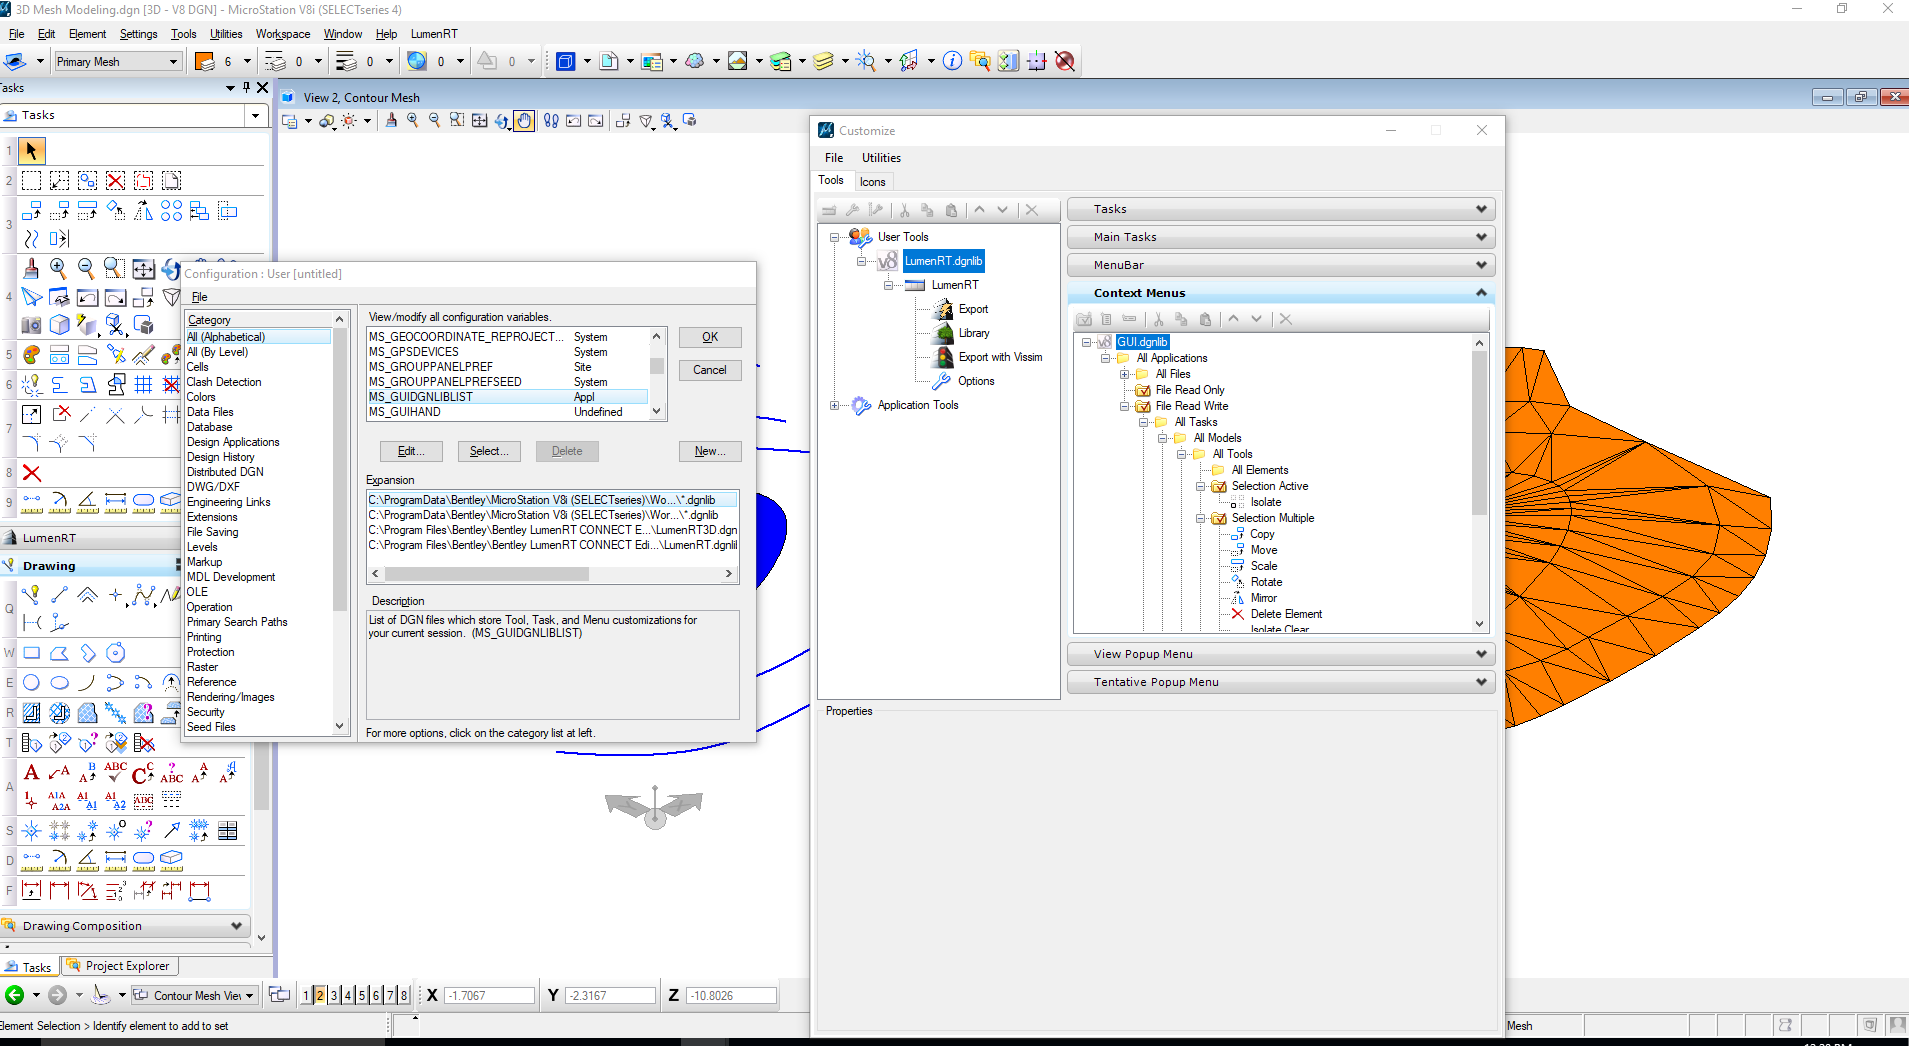This screenshot has width=1909, height=1046.
Task: Click the red X Delete Element tool in row 8
Action: tap(32, 473)
